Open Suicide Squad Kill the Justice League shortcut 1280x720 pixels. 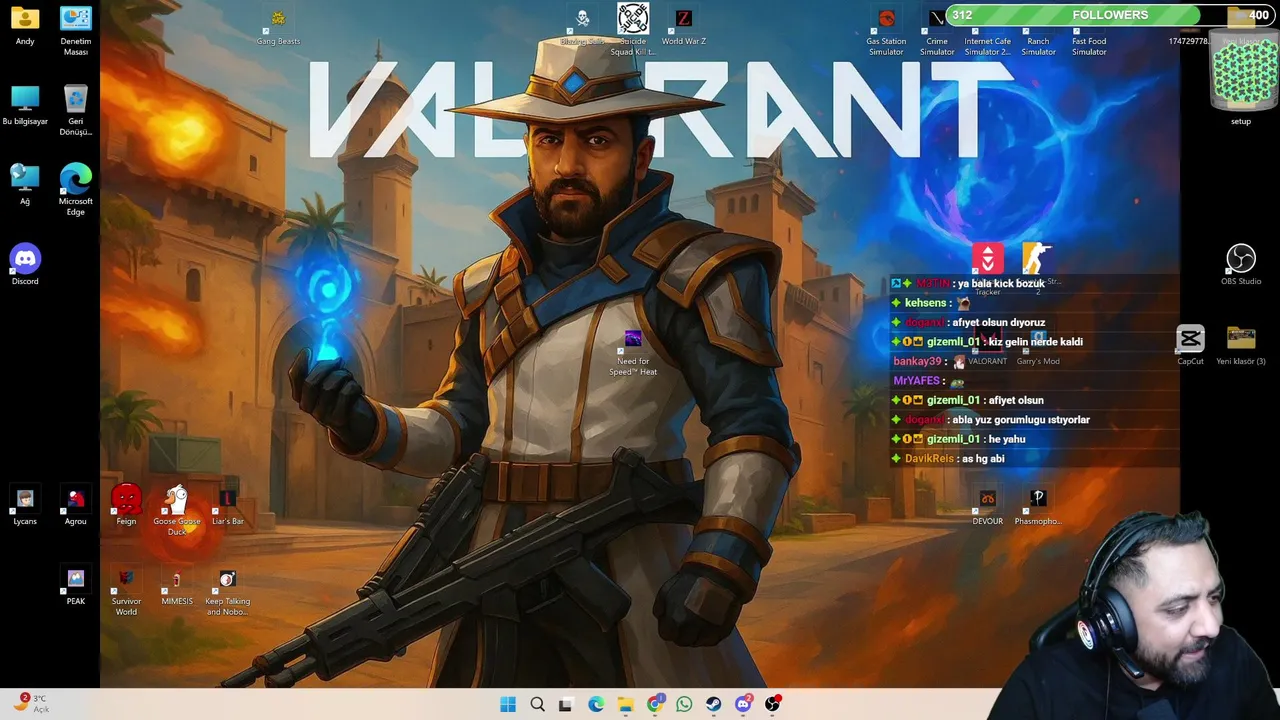(x=632, y=18)
